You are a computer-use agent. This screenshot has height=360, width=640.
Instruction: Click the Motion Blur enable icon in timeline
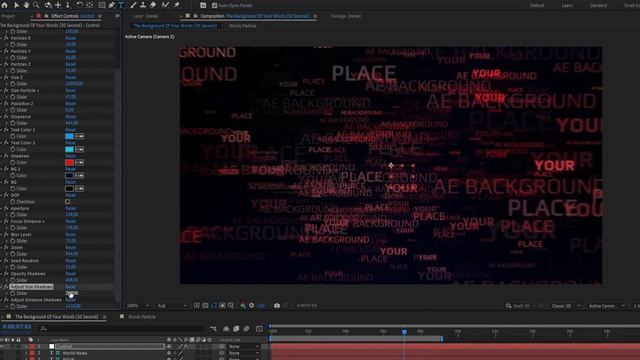(x=247, y=329)
